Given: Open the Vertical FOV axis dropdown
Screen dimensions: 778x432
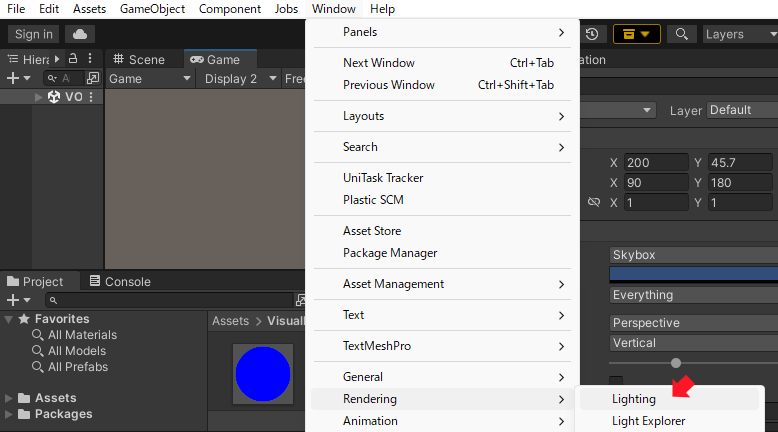Looking at the screenshot, I should (694, 343).
